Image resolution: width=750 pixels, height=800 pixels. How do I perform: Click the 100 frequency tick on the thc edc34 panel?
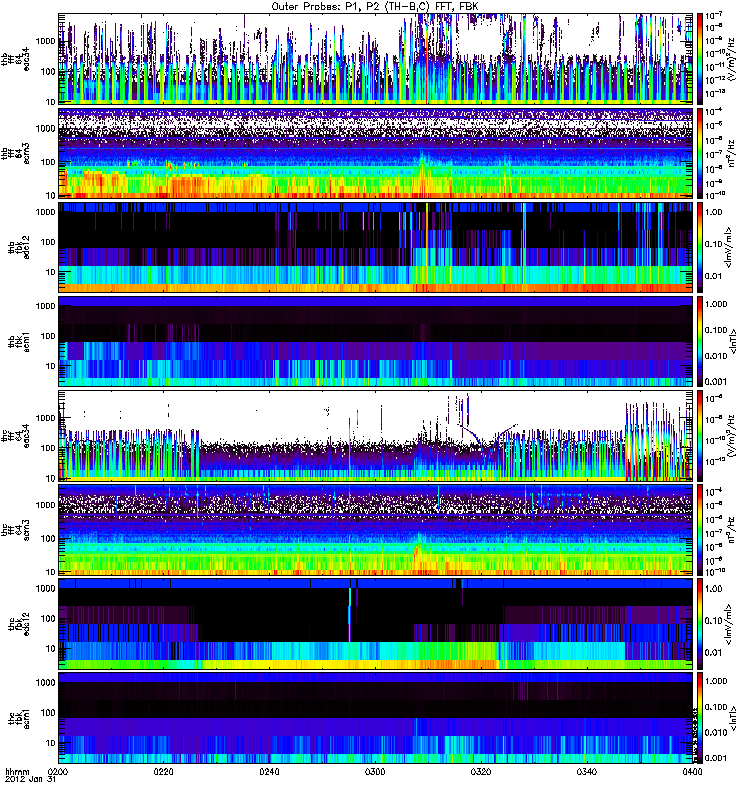pyautogui.click(x=47, y=448)
